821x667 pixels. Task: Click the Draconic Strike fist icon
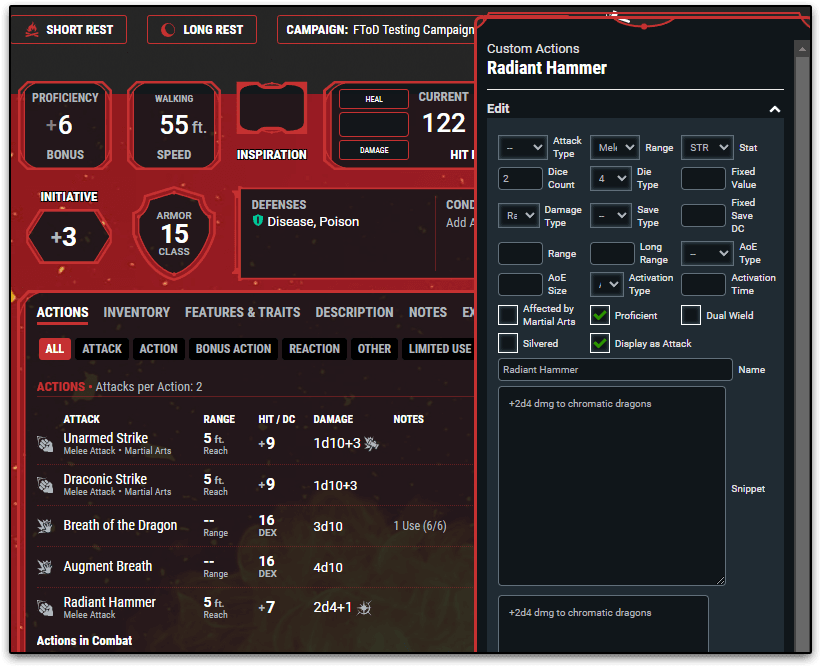[46, 485]
